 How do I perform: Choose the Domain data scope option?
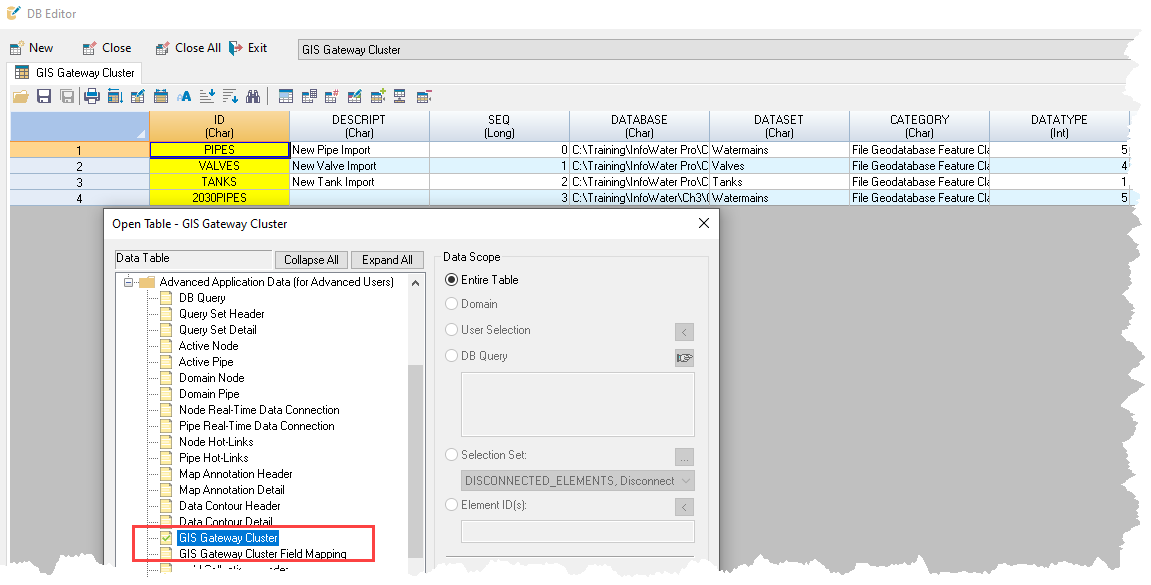pyautogui.click(x=453, y=304)
